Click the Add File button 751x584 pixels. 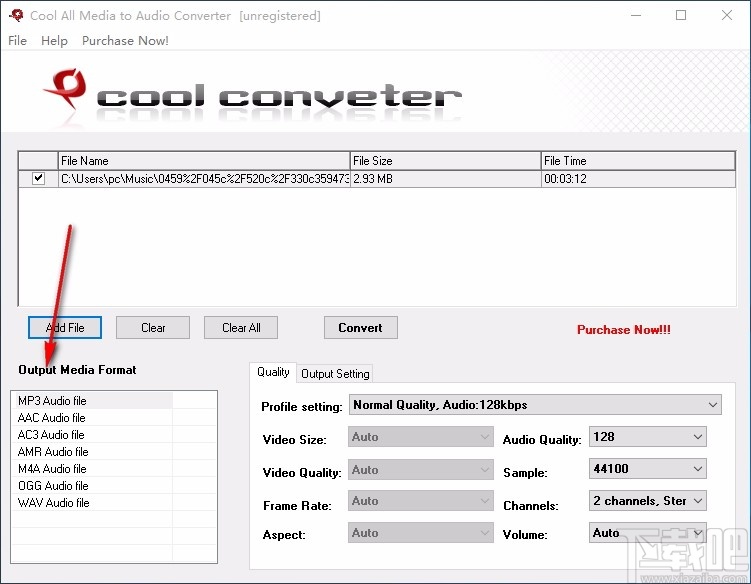click(65, 328)
